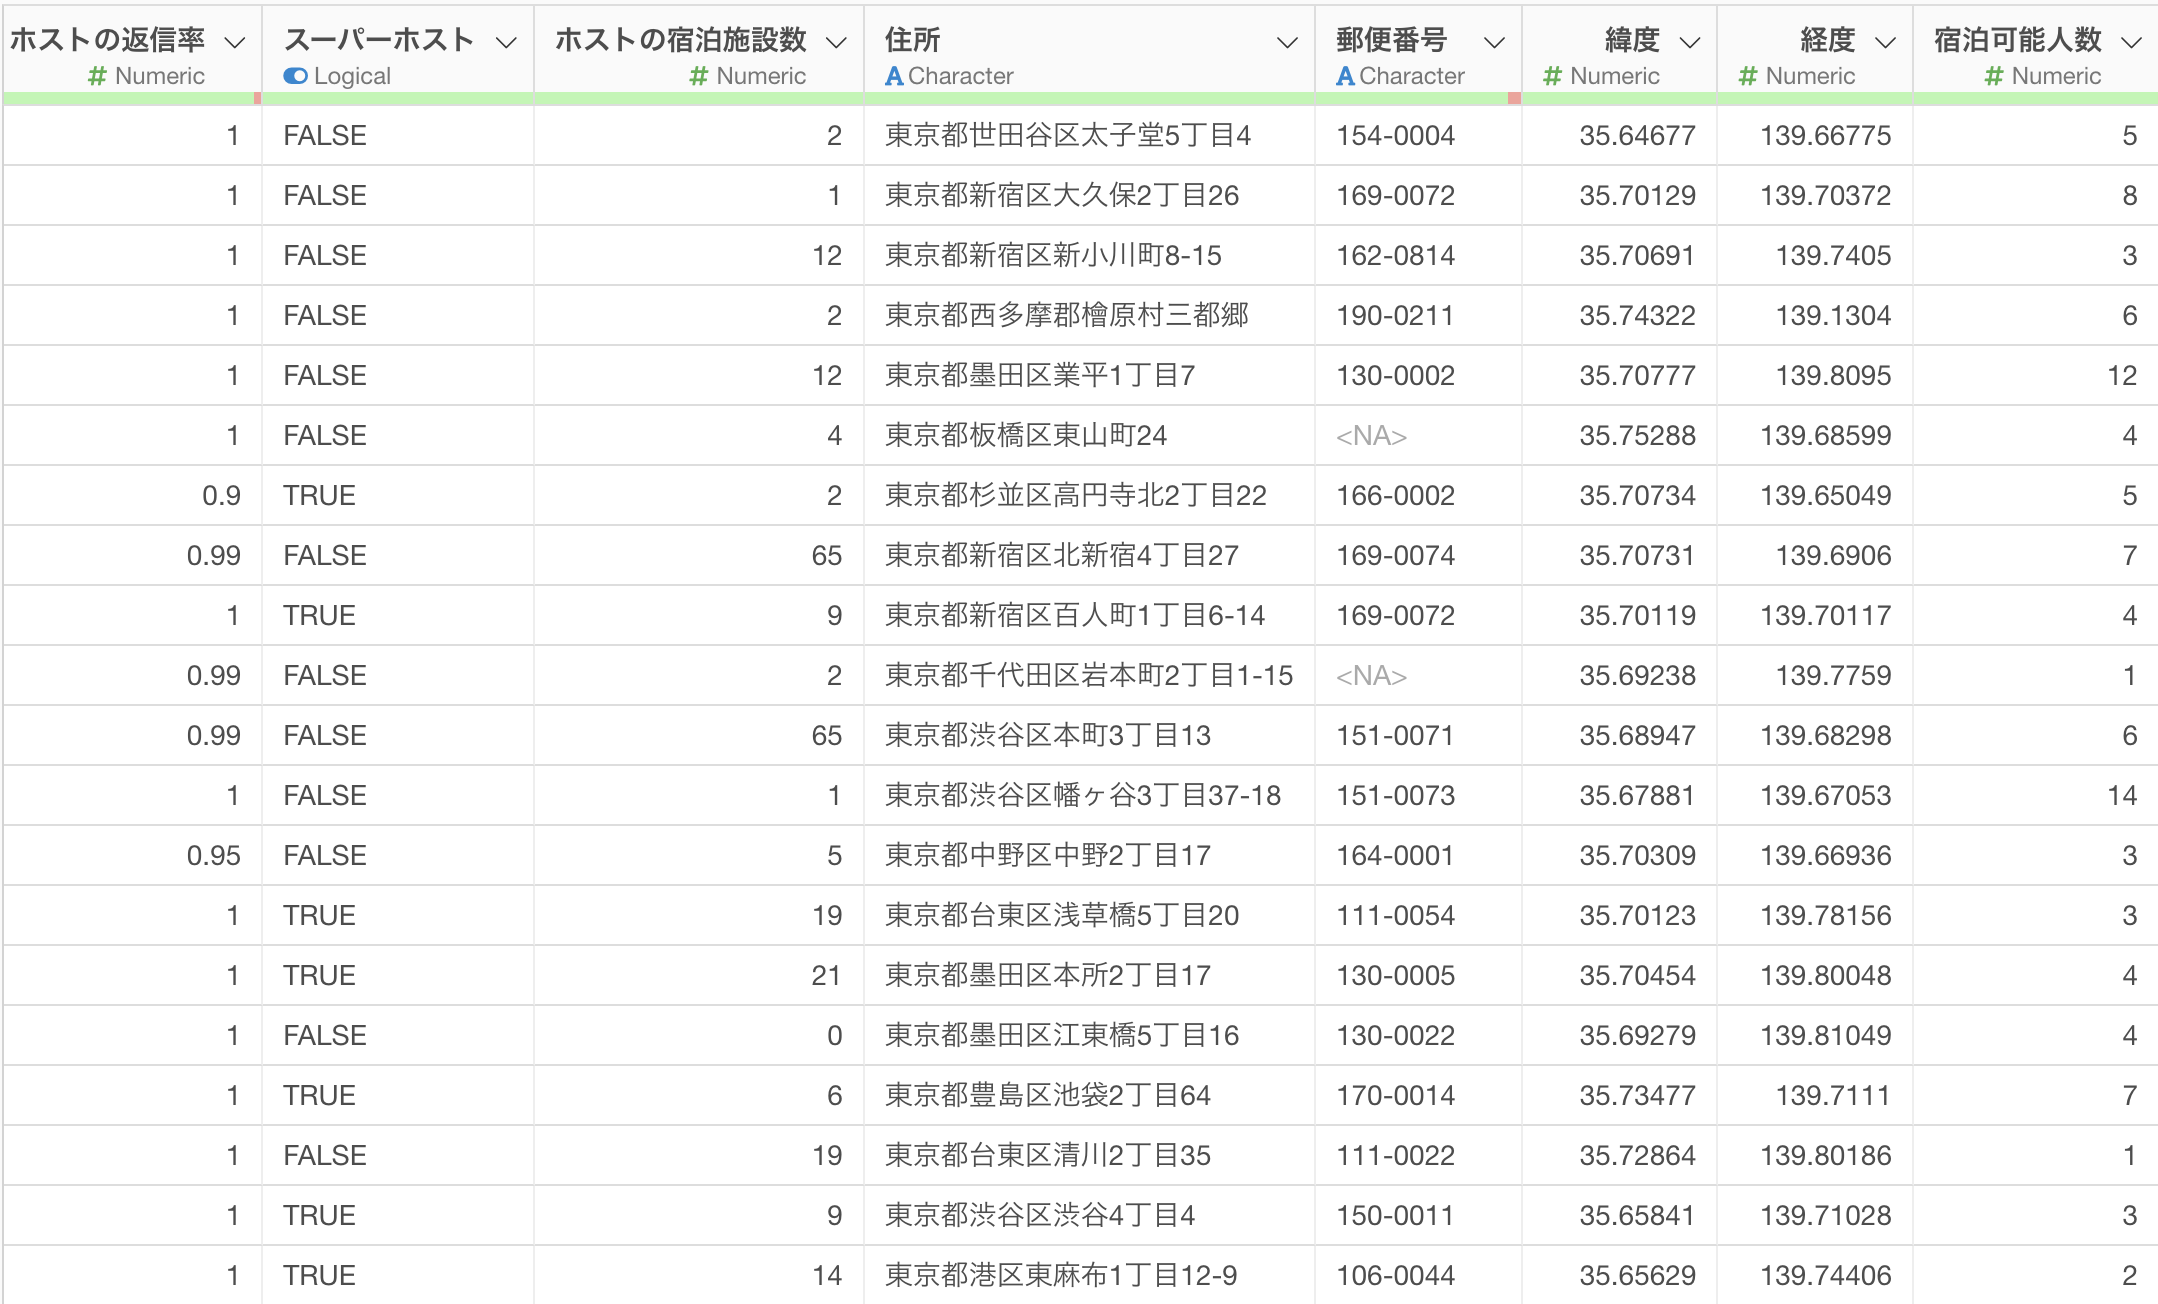Click the 経度 column header title
The width and height of the screenshot is (2158, 1304).
tap(1827, 40)
